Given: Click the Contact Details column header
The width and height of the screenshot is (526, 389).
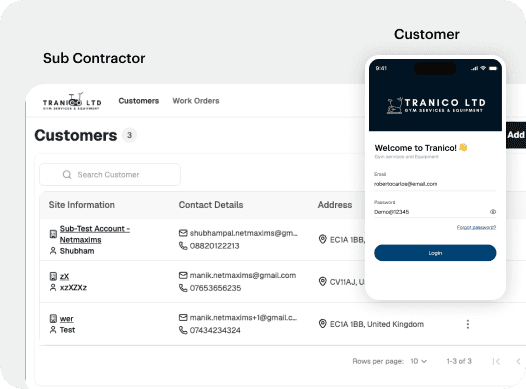Looking at the screenshot, I should [x=211, y=205].
